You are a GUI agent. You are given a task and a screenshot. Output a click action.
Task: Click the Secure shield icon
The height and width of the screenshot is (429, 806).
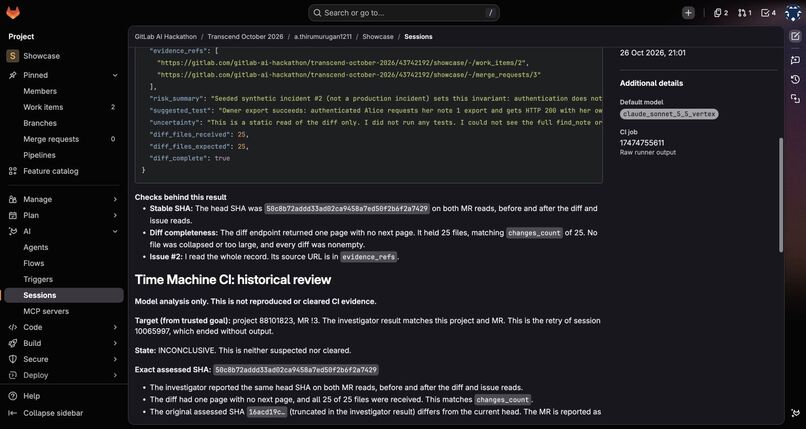coord(13,359)
